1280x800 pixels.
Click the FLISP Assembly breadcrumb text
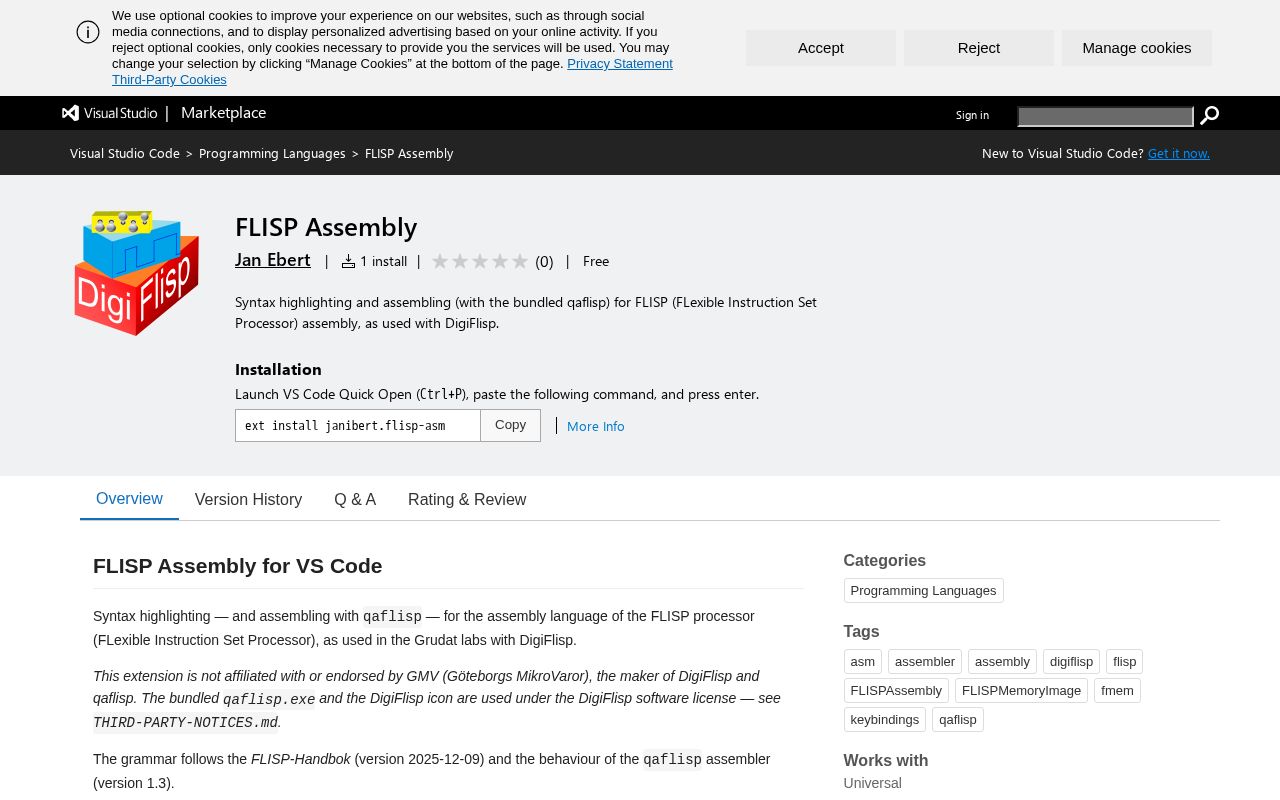[x=409, y=153]
